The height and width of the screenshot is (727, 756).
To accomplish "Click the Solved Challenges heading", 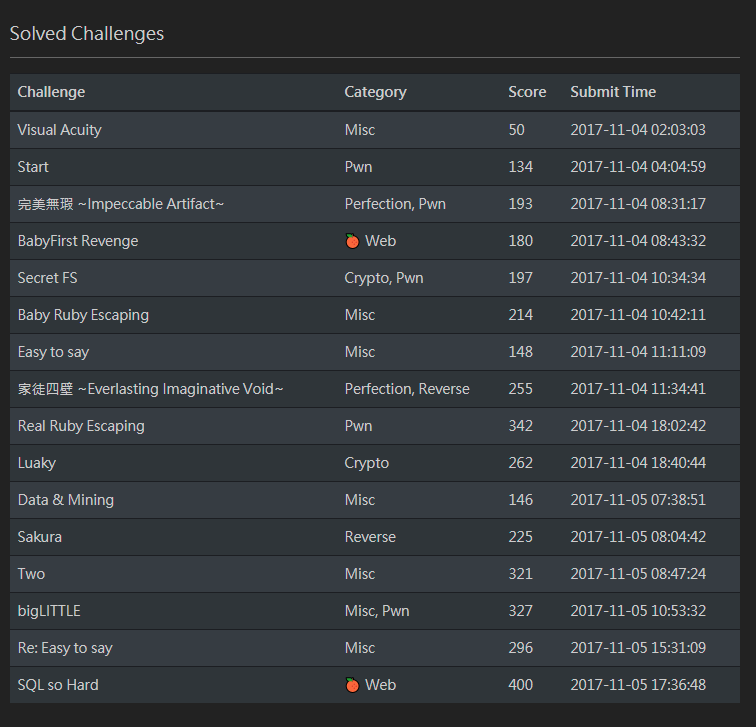I will tap(87, 34).
